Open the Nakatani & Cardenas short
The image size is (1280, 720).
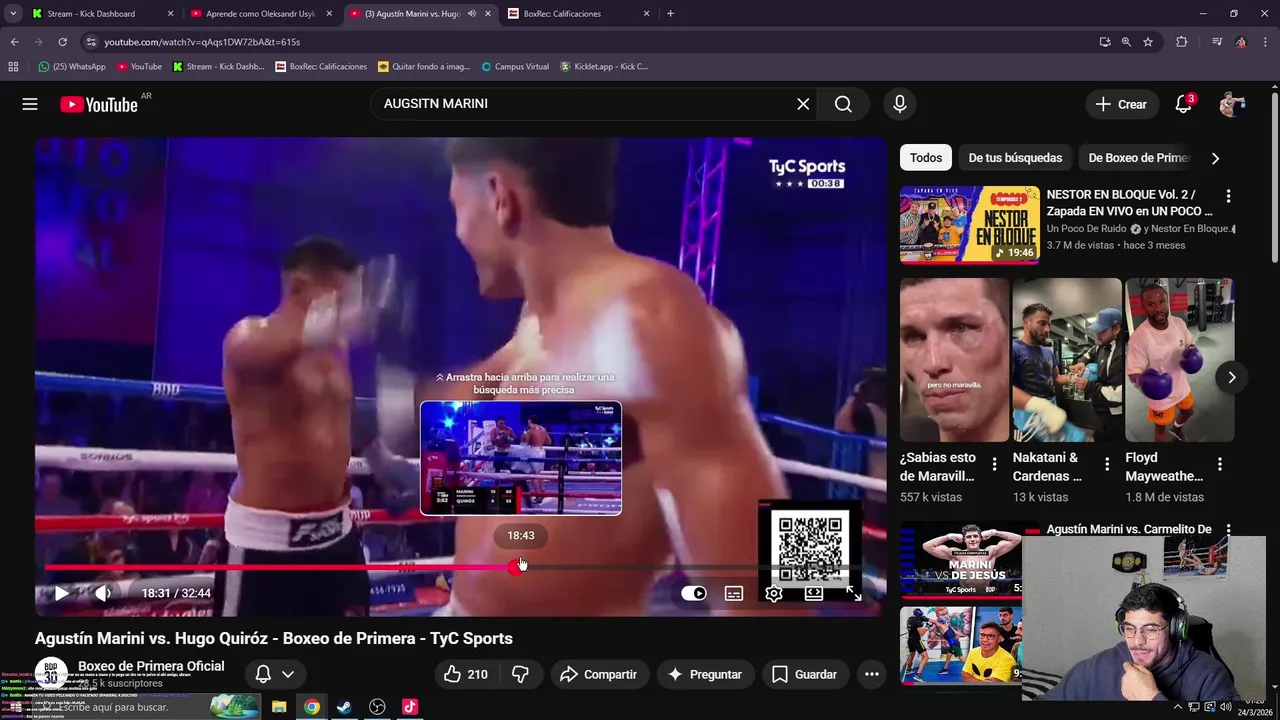[1067, 360]
